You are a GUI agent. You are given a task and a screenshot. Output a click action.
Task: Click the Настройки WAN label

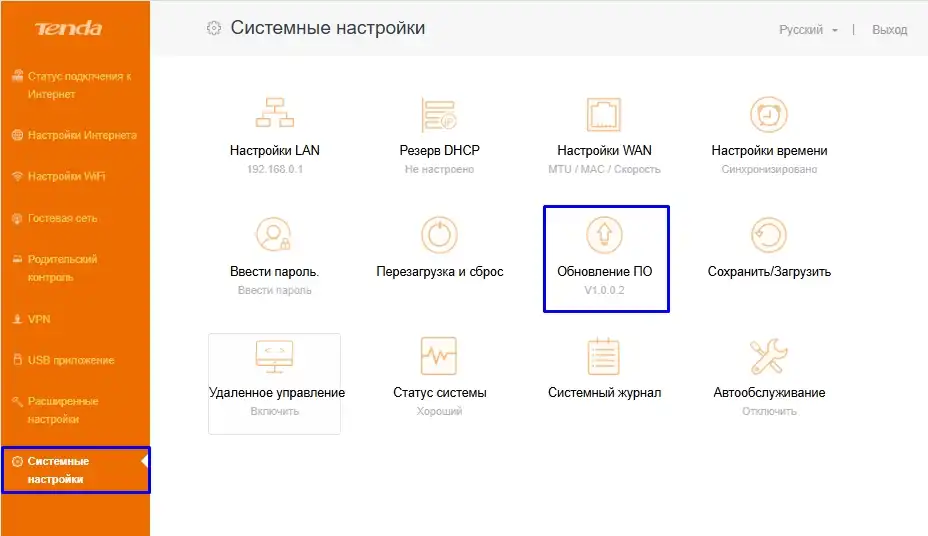(x=604, y=150)
